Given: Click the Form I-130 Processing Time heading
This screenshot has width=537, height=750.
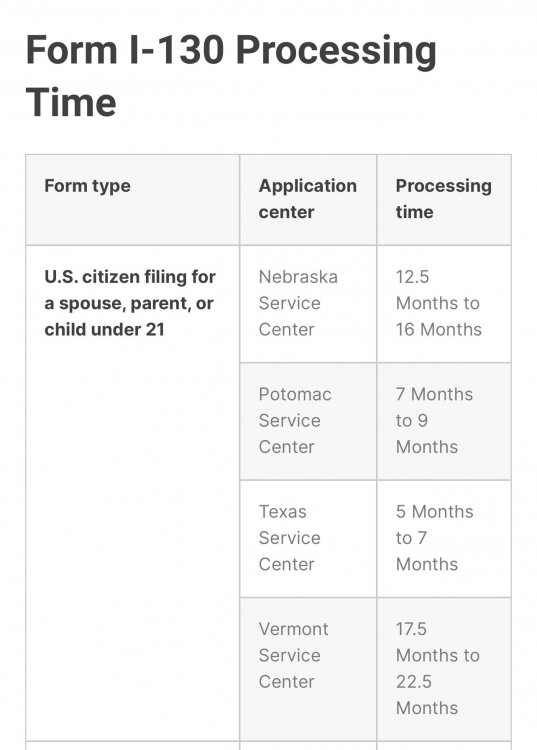Looking at the screenshot, I should (231, 76).
